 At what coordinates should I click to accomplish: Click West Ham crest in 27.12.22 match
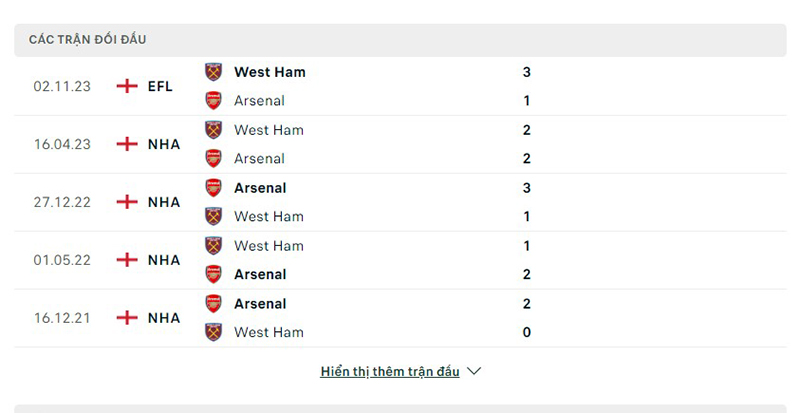(x=213, y=216)
